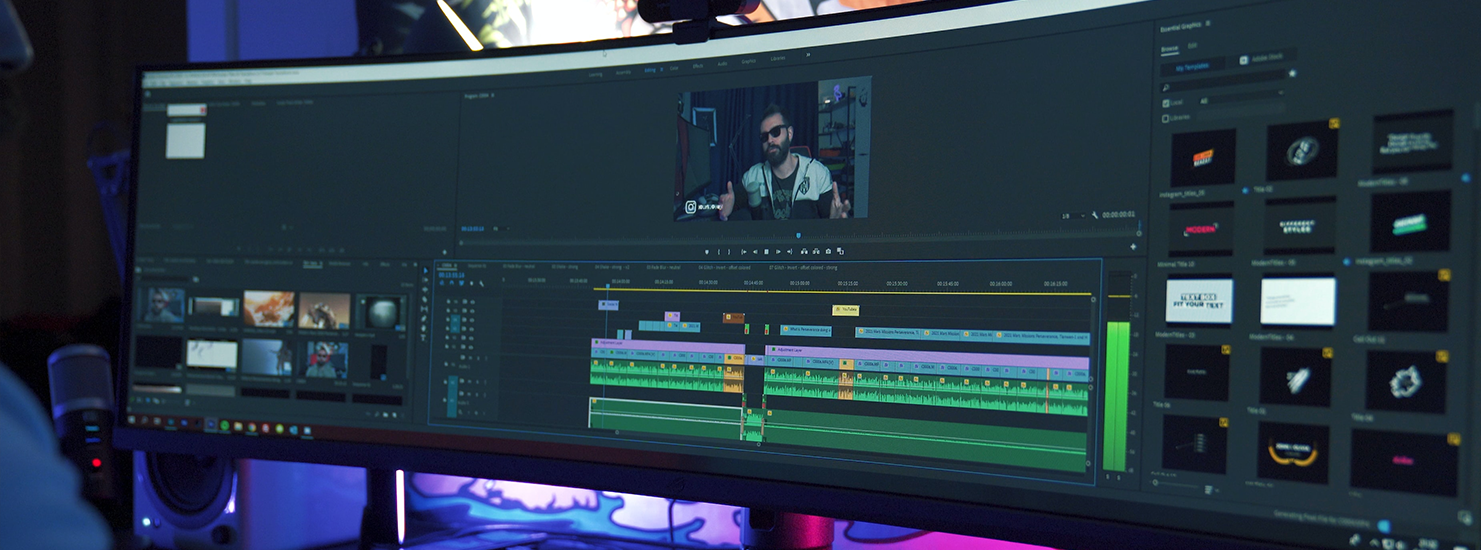
Task: Select the ModernTitles - 05 template thumbnail
Action: (1301, 227)
